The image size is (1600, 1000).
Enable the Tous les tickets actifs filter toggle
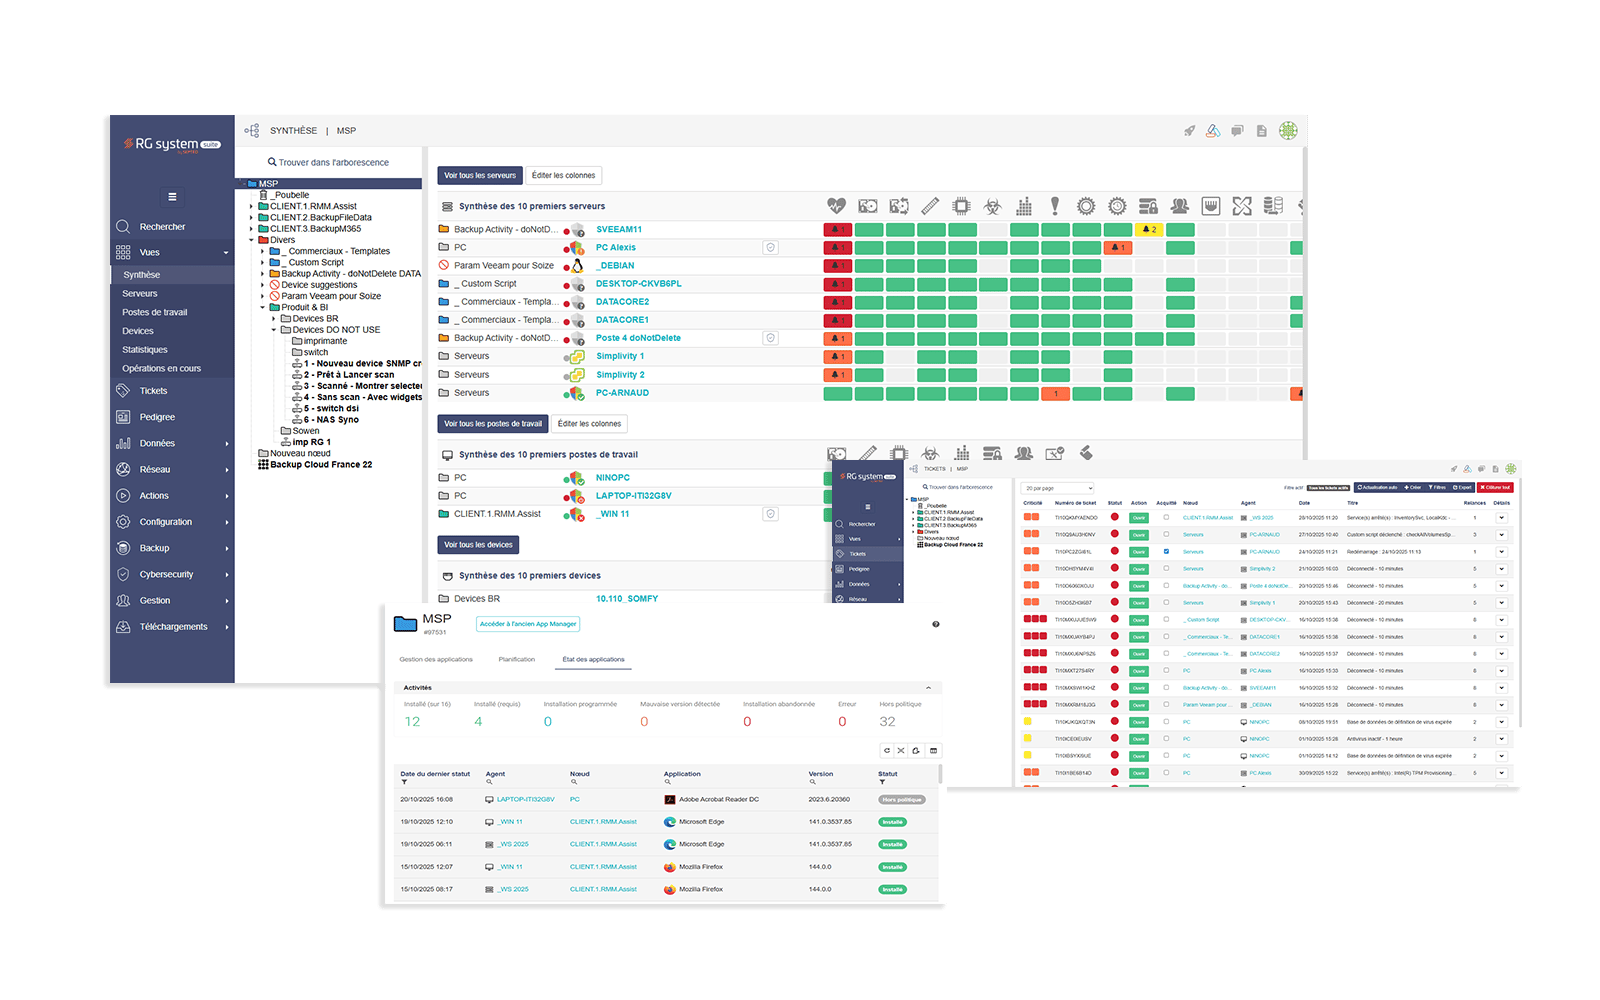pos(1329,488)
